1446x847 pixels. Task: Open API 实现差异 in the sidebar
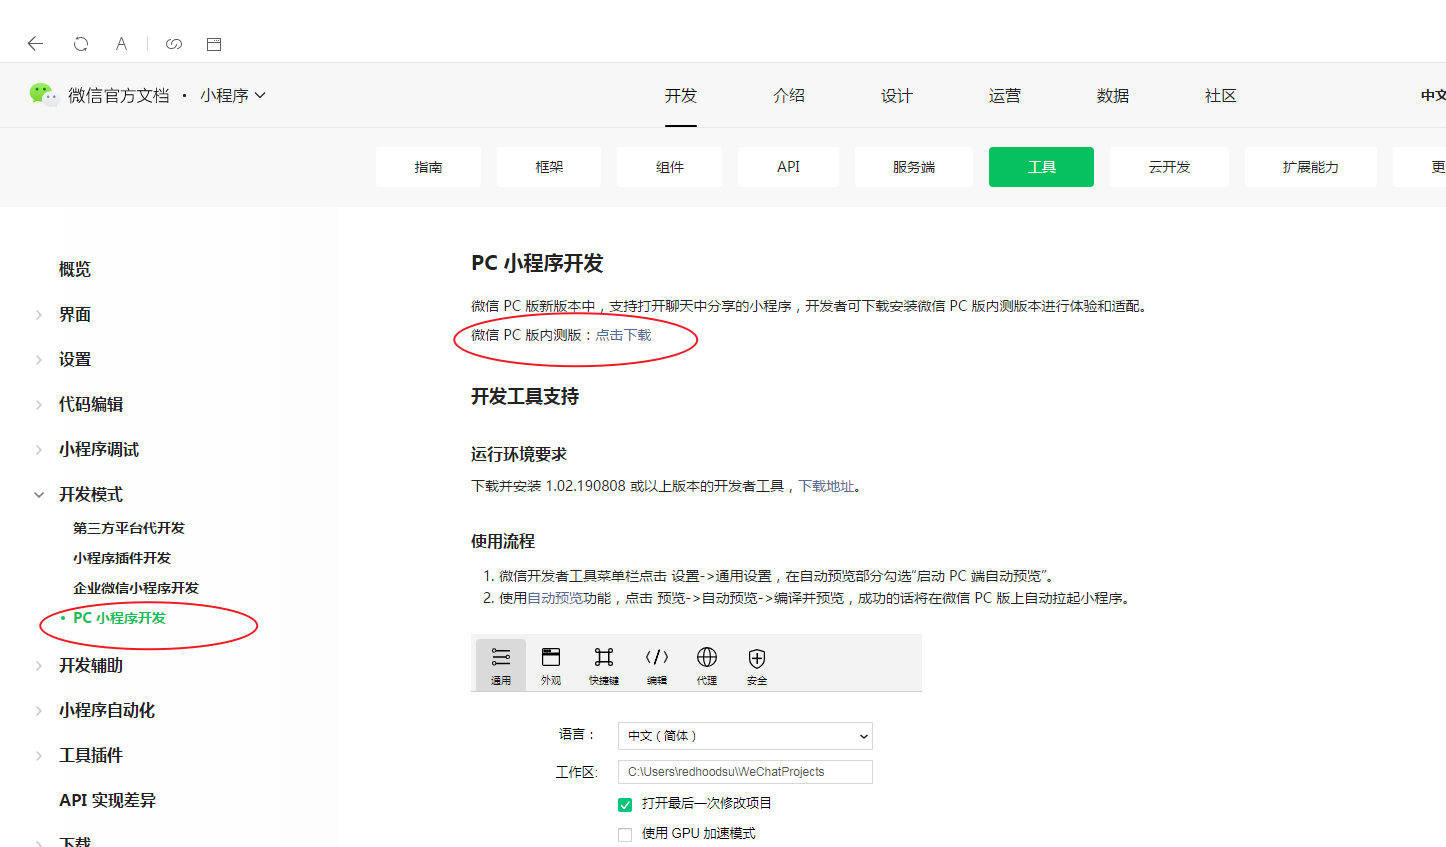[107, 800]
